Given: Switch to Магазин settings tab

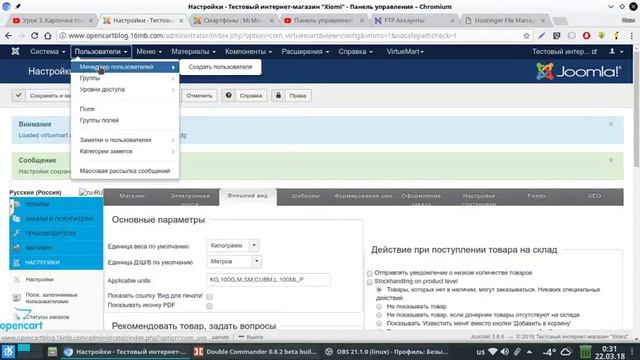Looking at the screenshot, I should 132,196.
